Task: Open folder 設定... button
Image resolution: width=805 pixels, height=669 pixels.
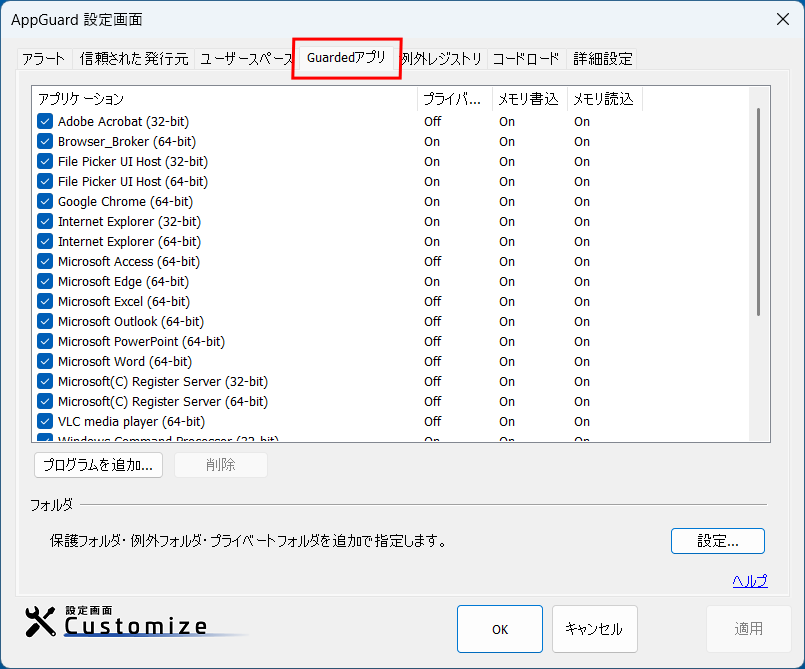Action: (x=717, y=541)
